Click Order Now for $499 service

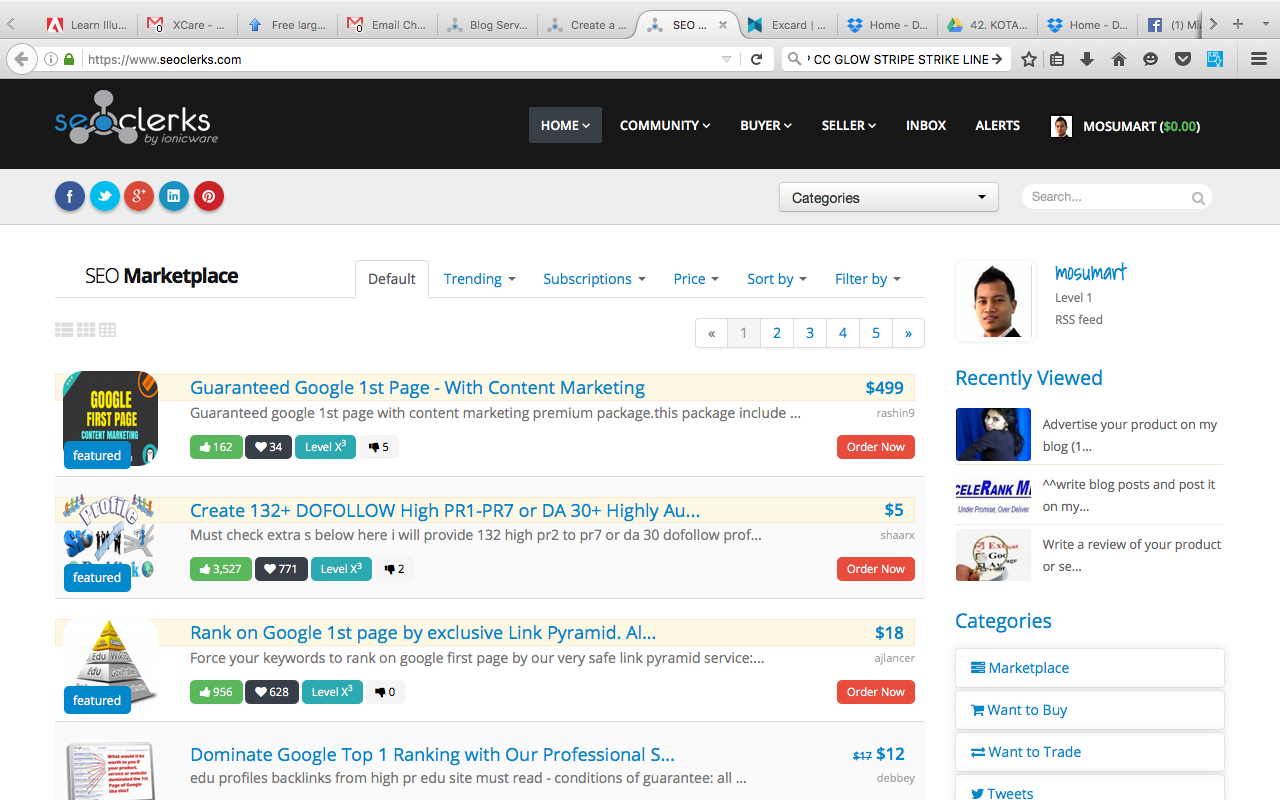click(875, 447)
